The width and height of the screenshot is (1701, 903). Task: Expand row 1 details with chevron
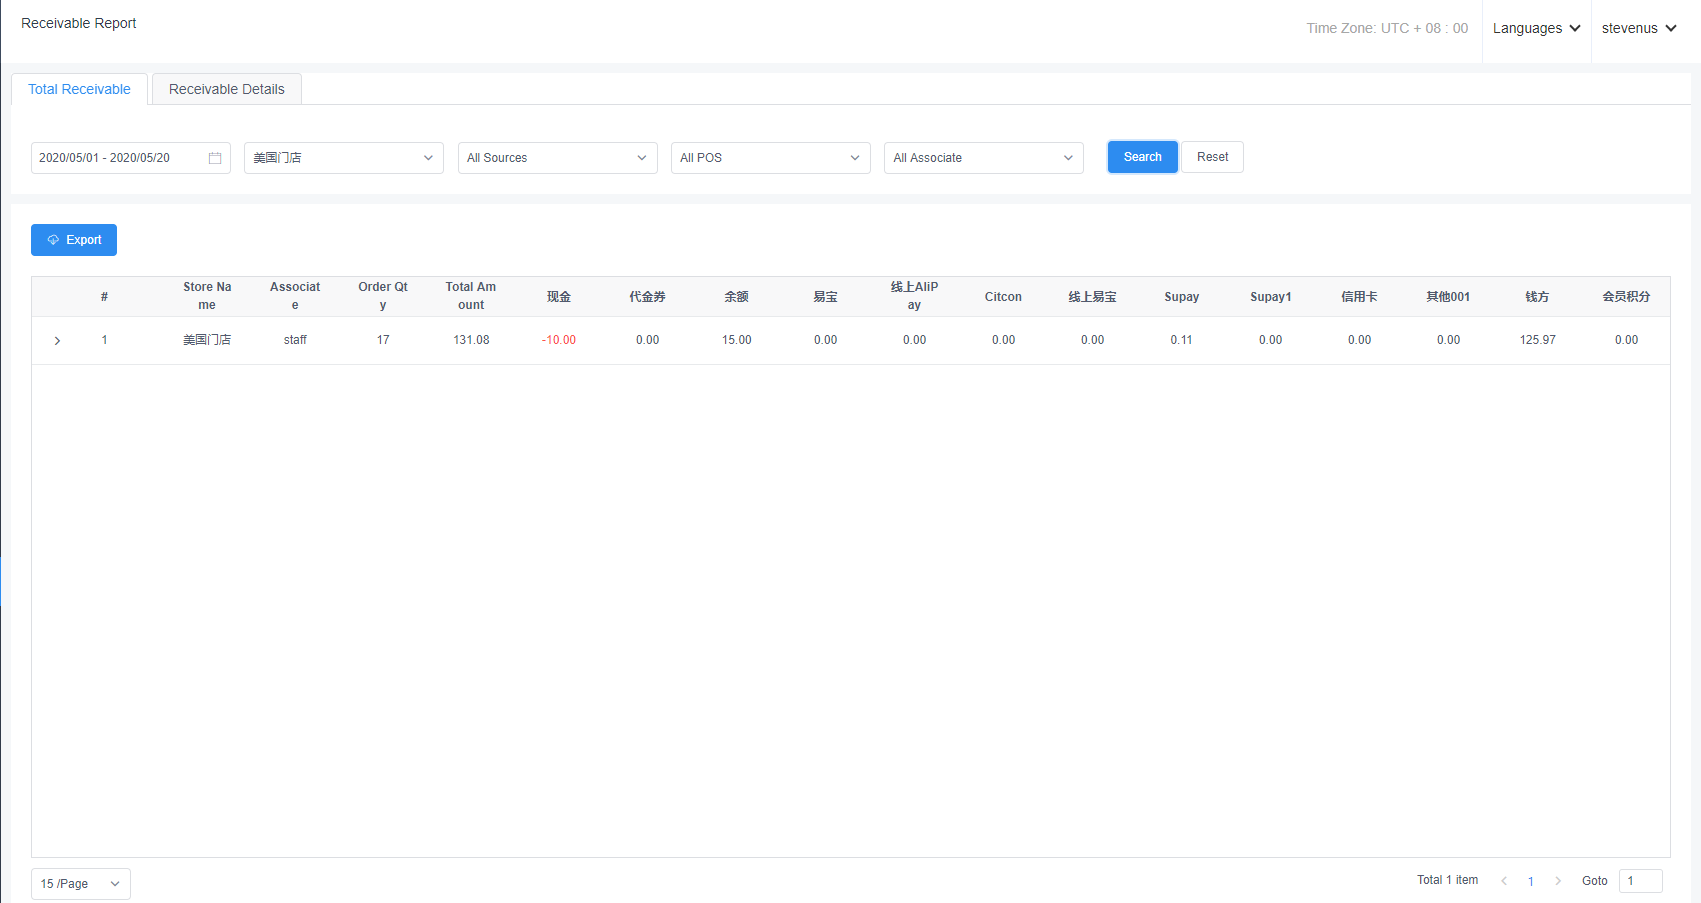pyautogui.click(x=57, y=341)
